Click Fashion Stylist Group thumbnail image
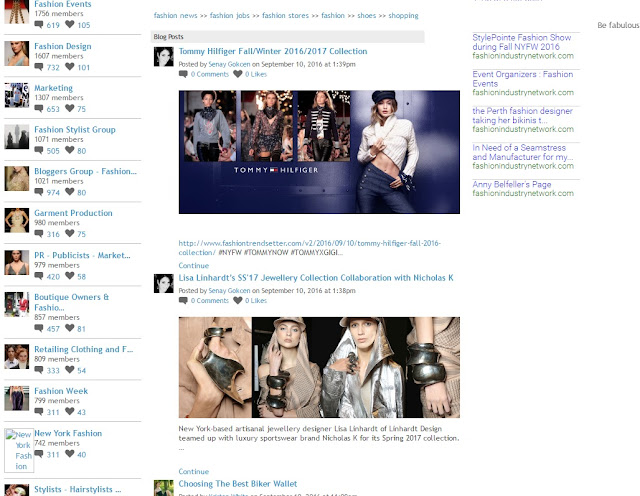This screenshot has height=496, width=640. point(17,137)
